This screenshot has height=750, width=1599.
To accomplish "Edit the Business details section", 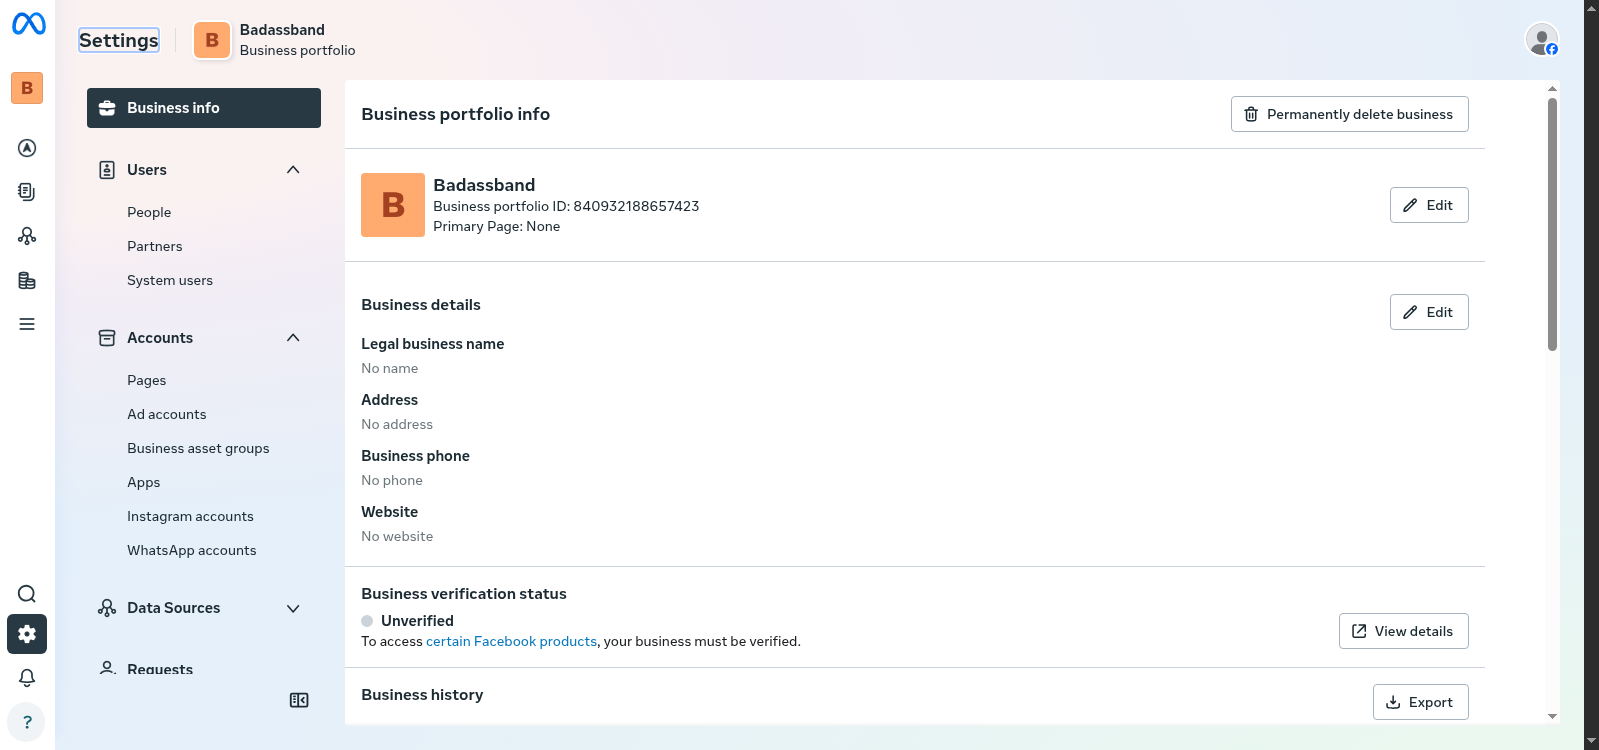I will point(1428,312).
